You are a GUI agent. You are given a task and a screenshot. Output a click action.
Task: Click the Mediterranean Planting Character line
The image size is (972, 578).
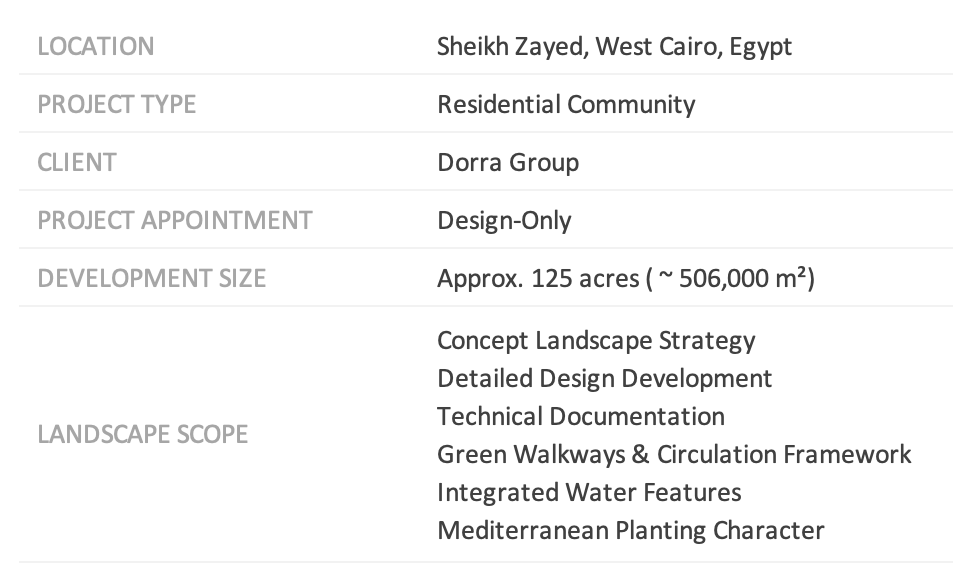[630, 531]
